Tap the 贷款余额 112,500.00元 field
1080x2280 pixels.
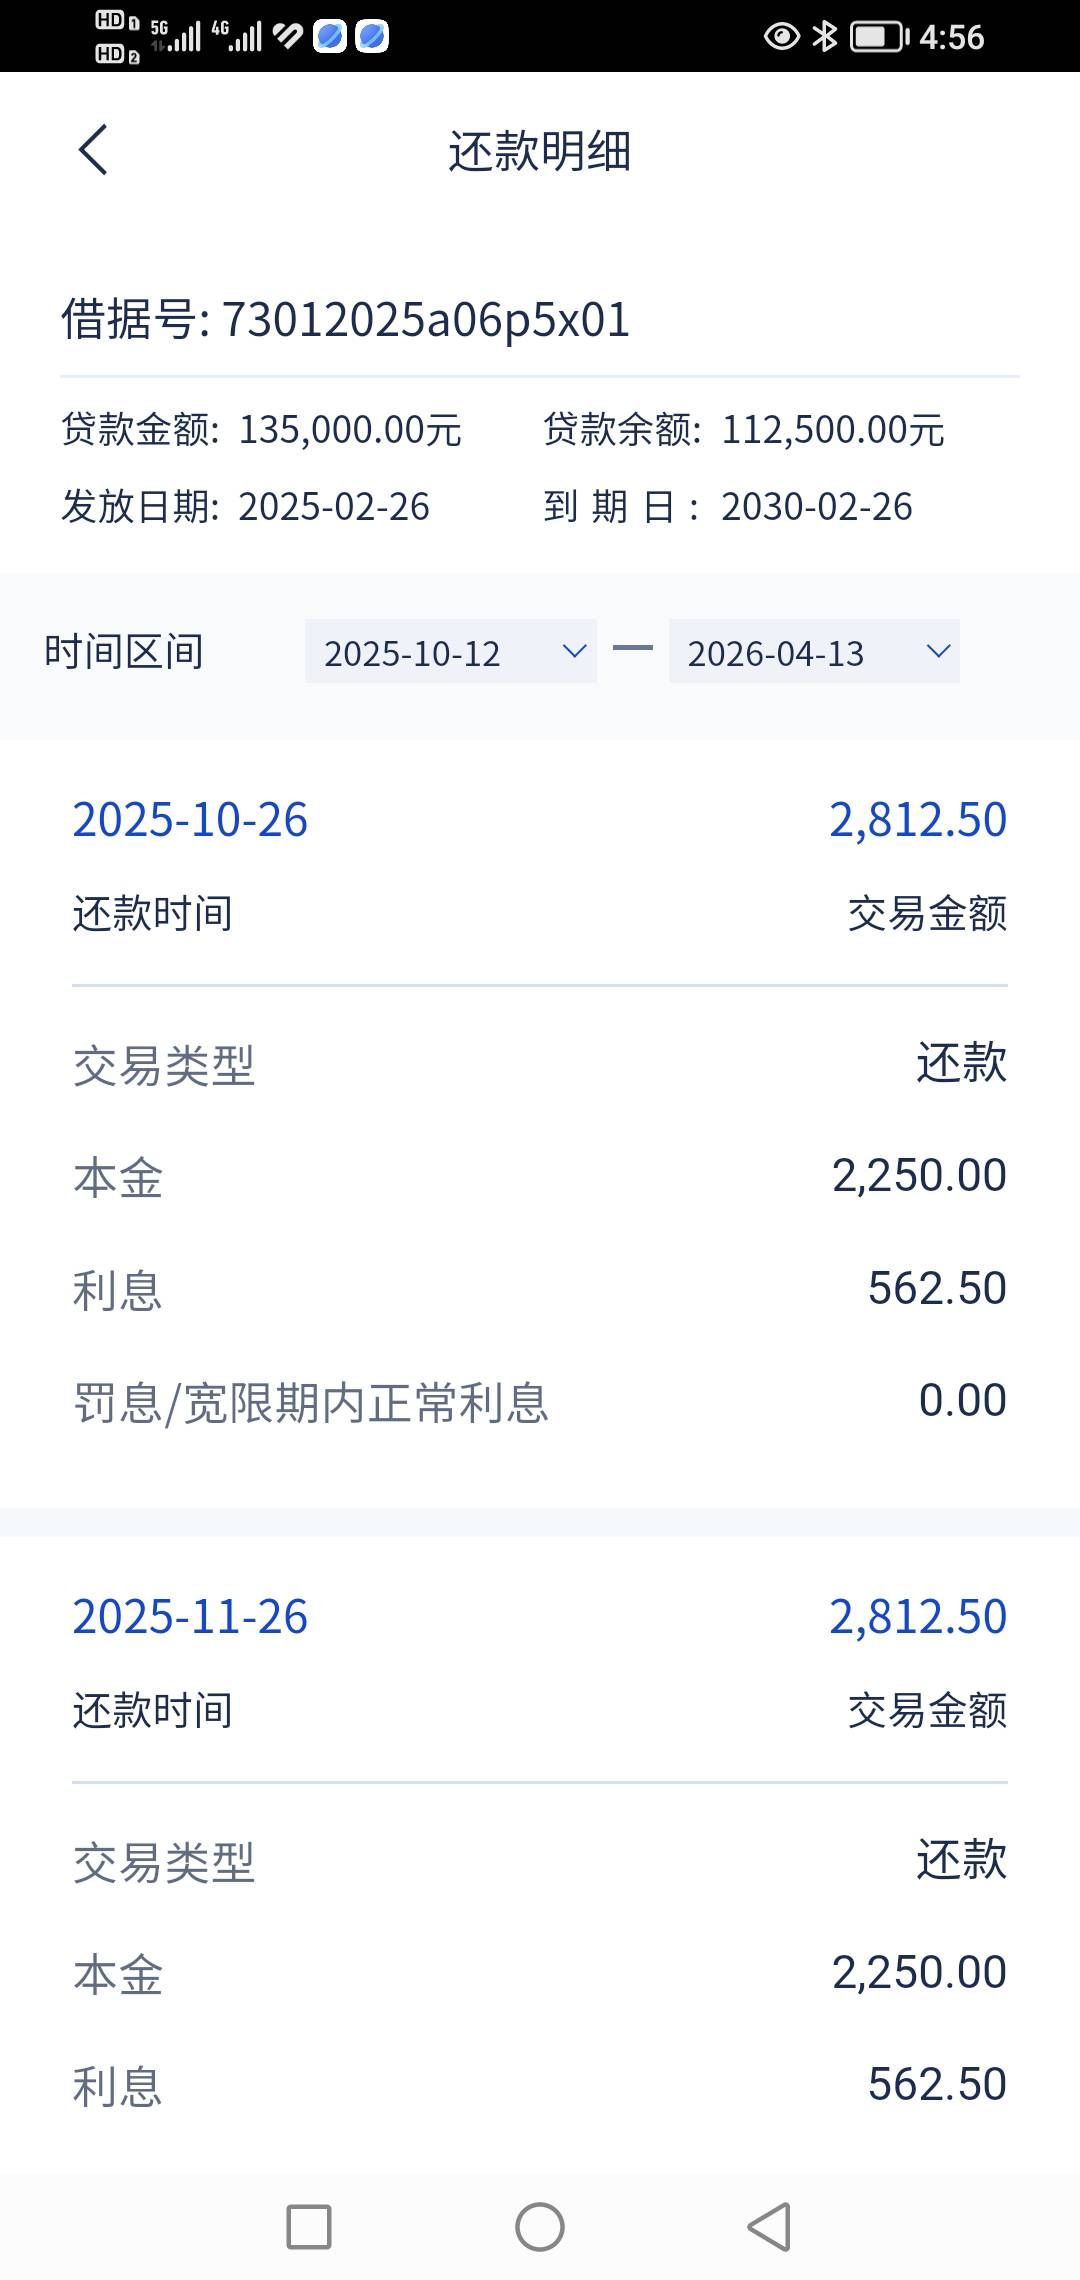tap(744, 430)
